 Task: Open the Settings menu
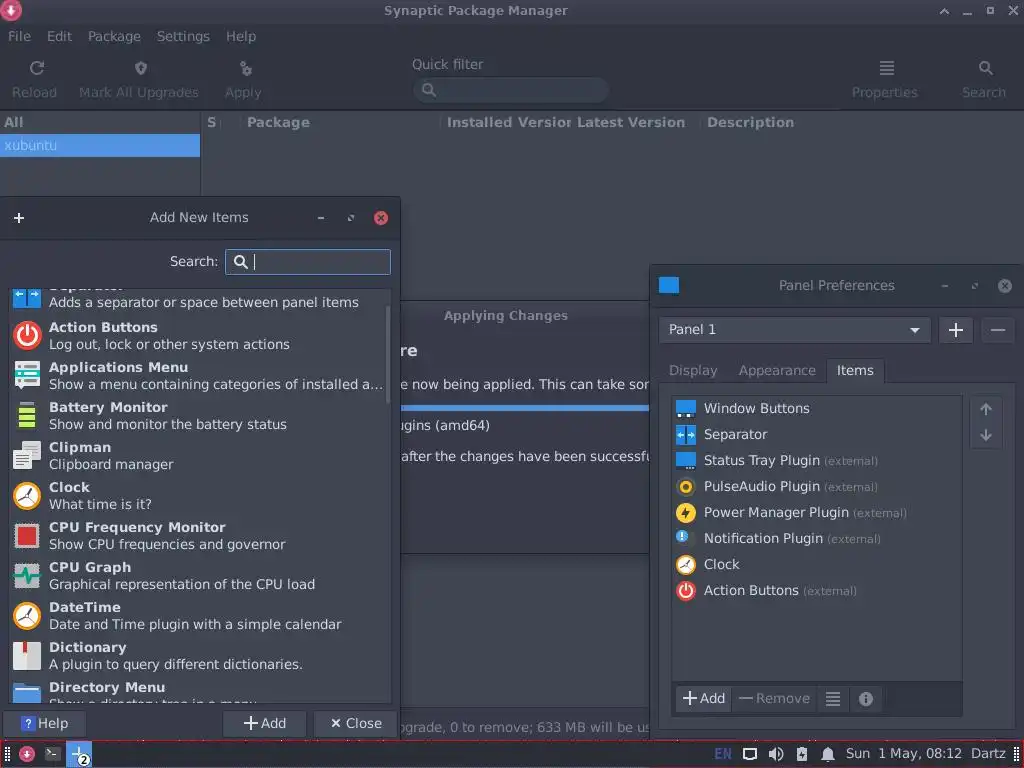[x=183, y=37]
